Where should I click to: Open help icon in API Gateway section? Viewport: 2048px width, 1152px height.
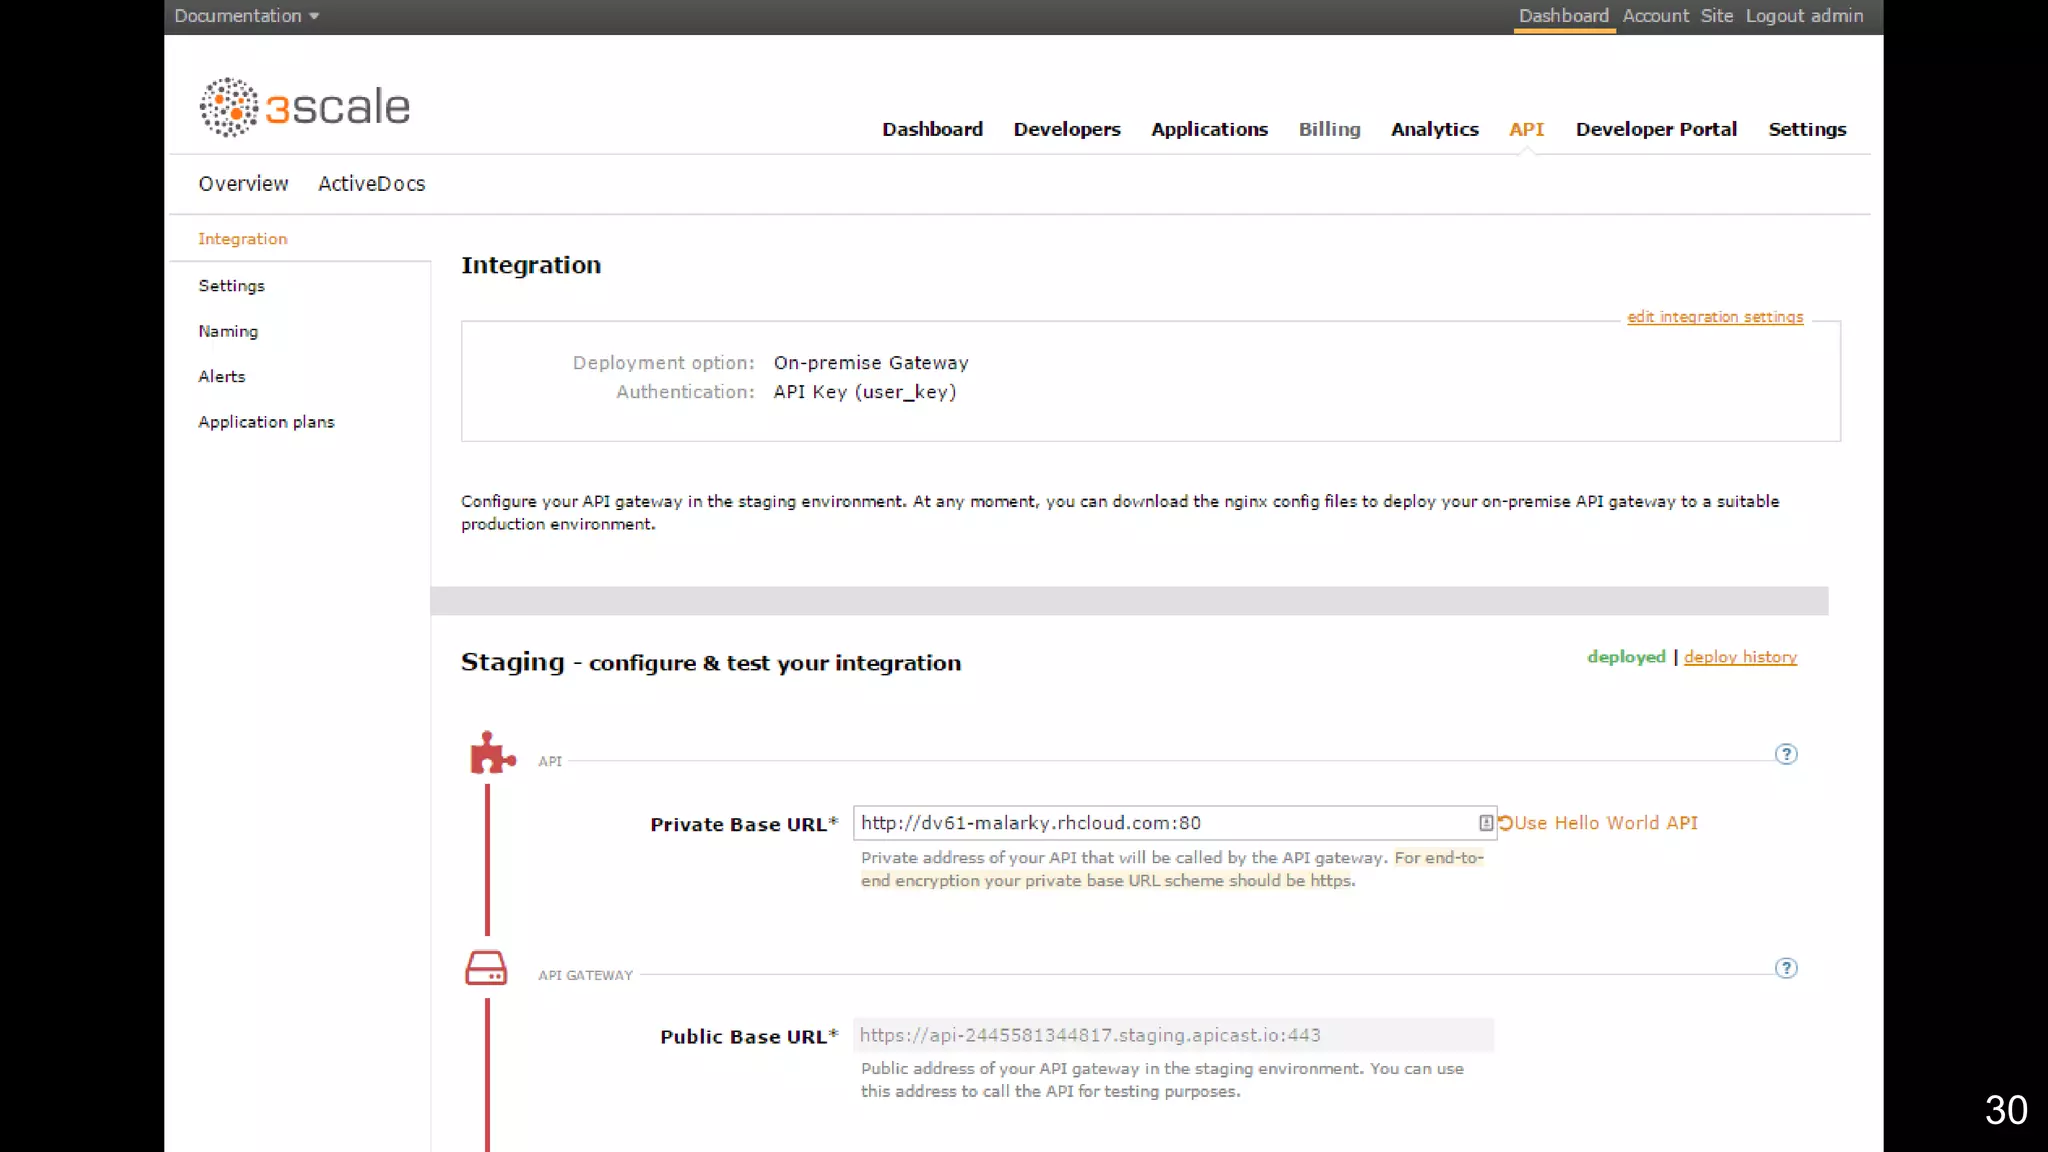[x=1786, y=968]
